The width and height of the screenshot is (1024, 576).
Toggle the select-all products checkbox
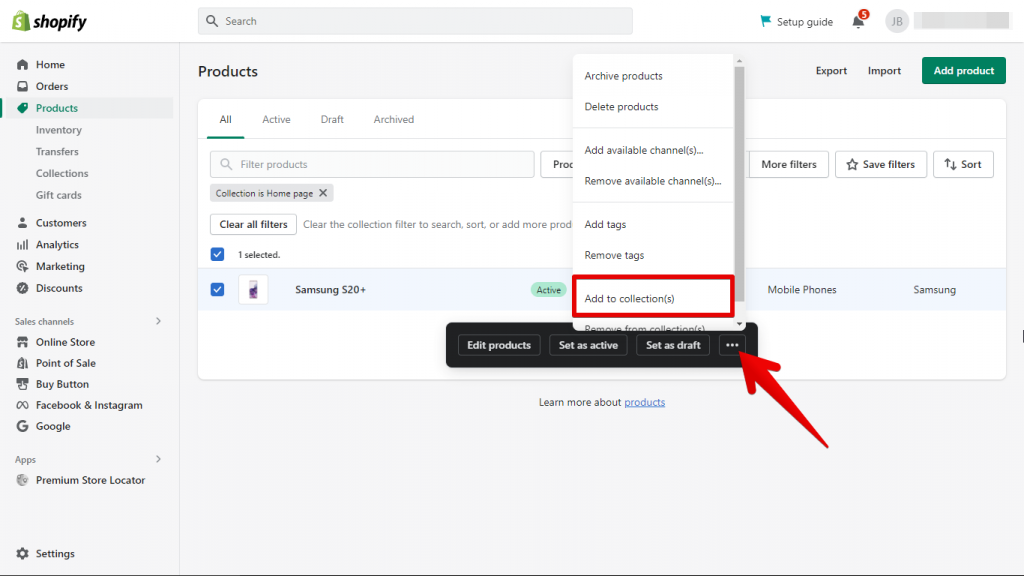[x=217, y=254]
